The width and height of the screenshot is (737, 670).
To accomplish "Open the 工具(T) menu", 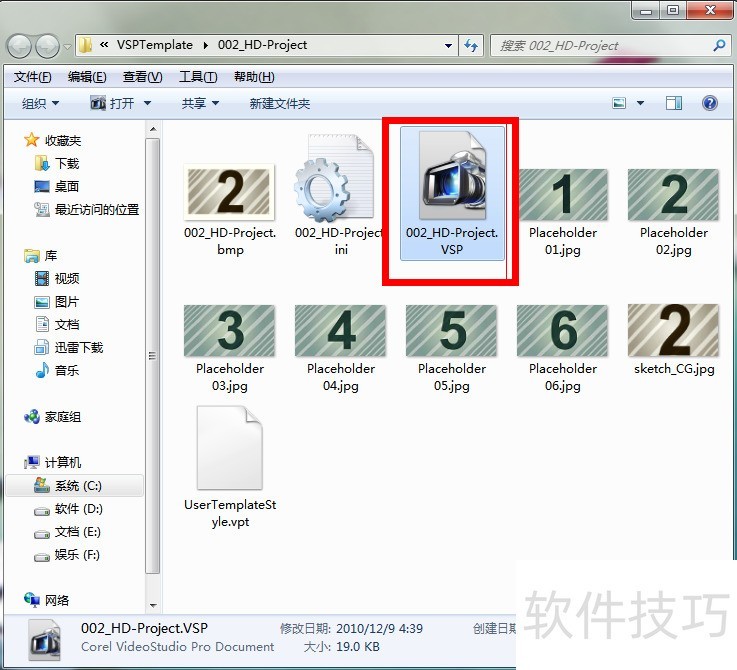I will pyautogui.click(x=198, y=77).
